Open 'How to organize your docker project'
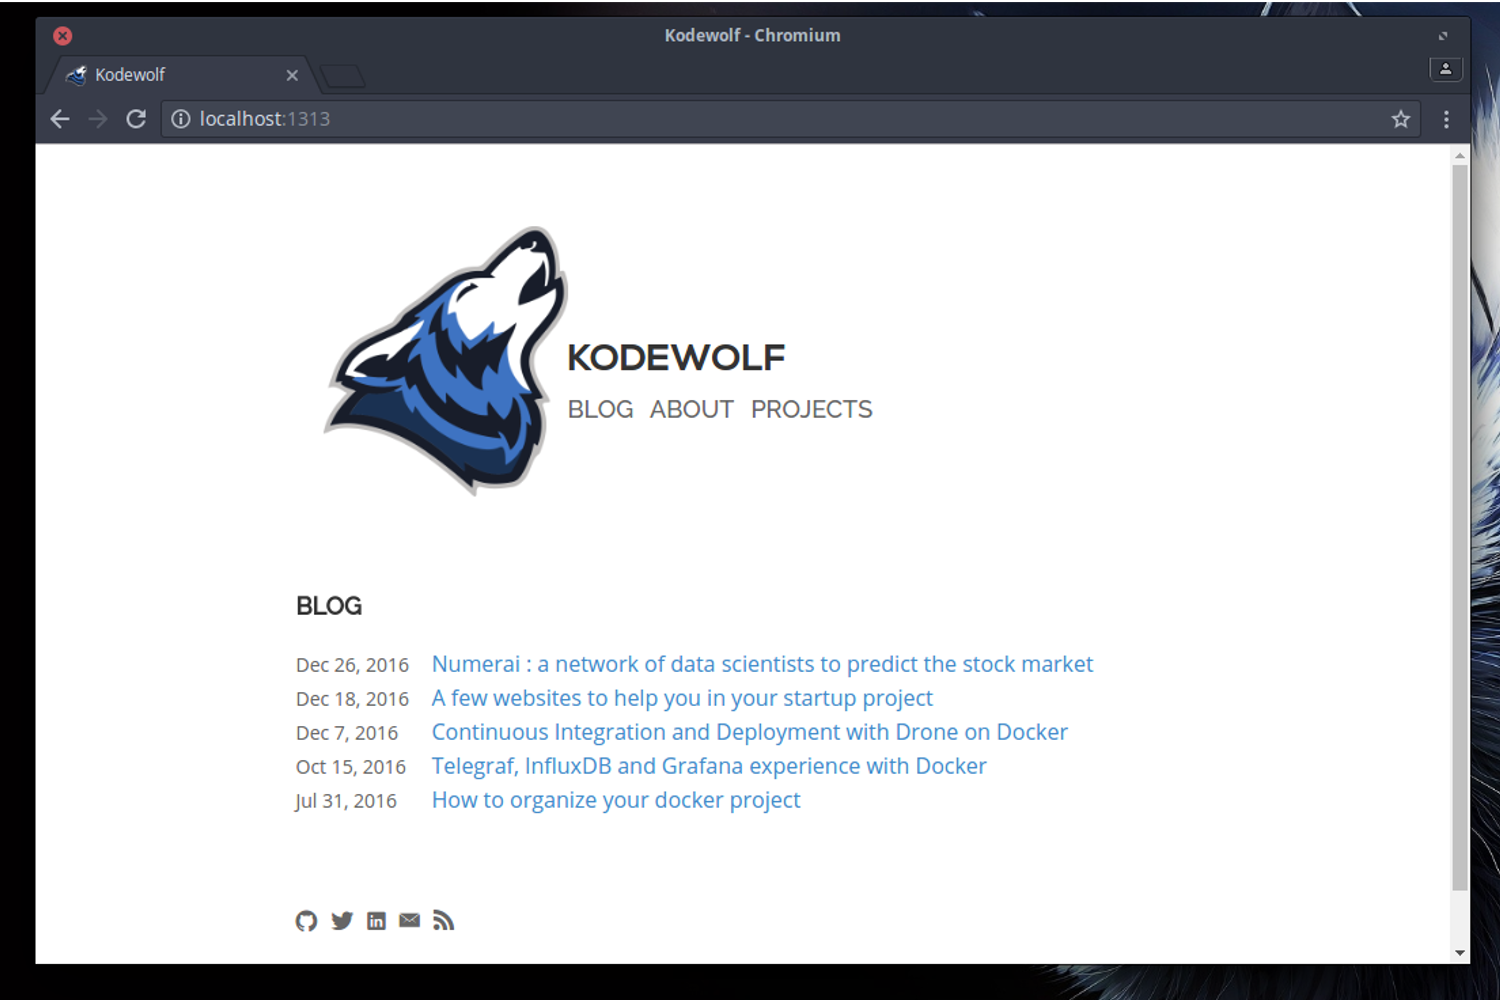This screenshot has height=1000, width=1500. [616, 800]
